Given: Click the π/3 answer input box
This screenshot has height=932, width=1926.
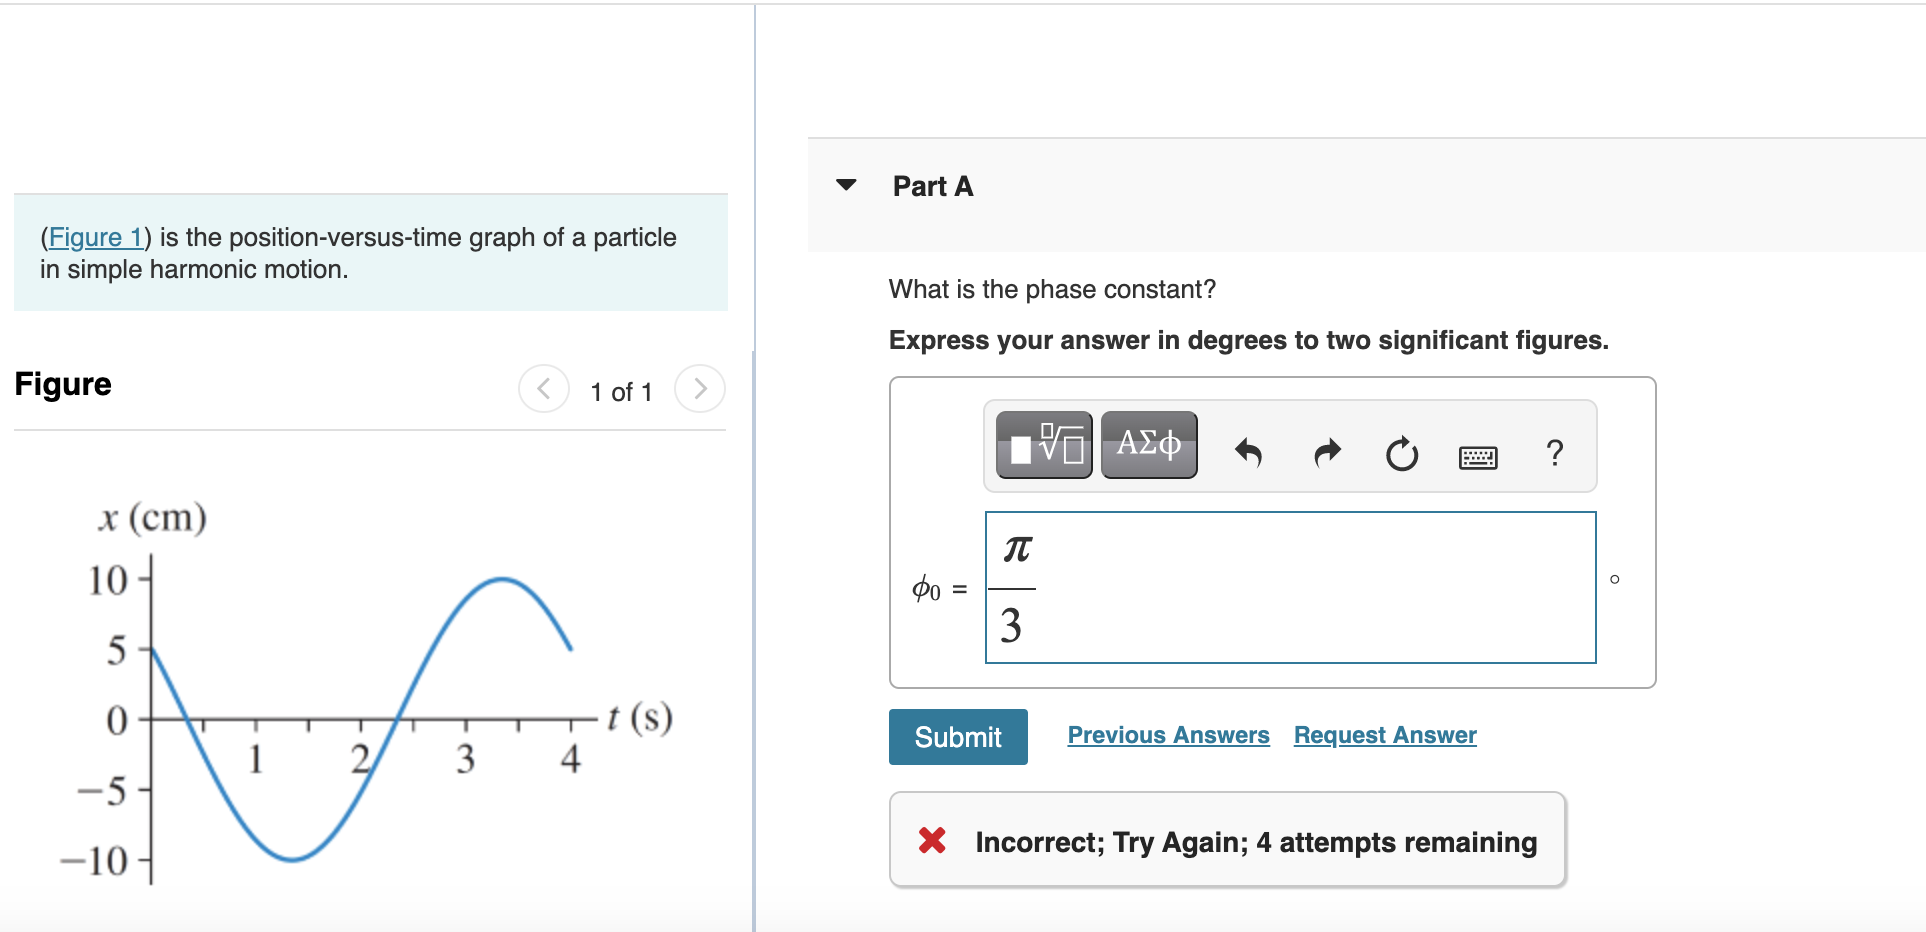Looking at the screenshot, I should 1289,588.
